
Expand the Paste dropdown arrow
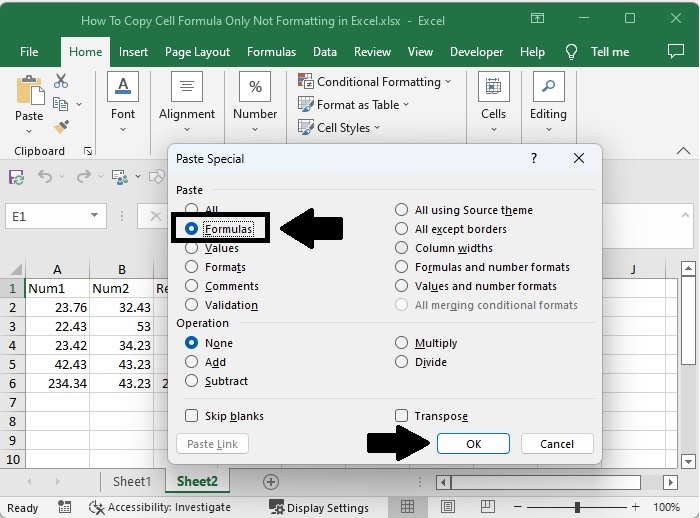(x=29, y=131)
